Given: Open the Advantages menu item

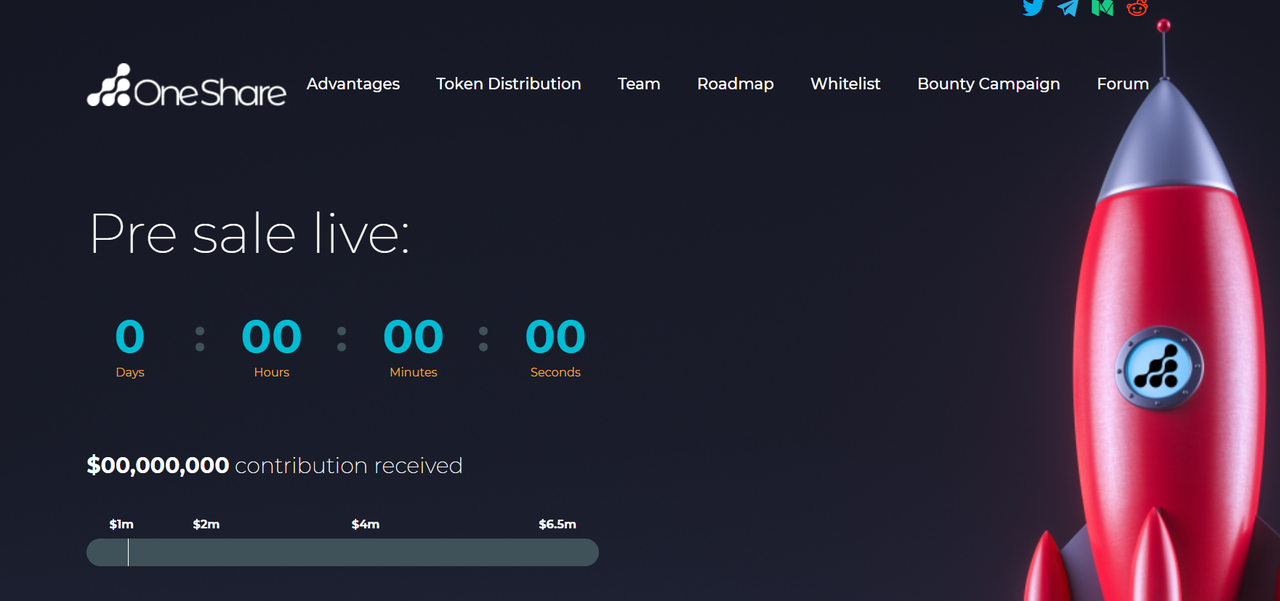Looking at the screenshot, I should point(353,84).
